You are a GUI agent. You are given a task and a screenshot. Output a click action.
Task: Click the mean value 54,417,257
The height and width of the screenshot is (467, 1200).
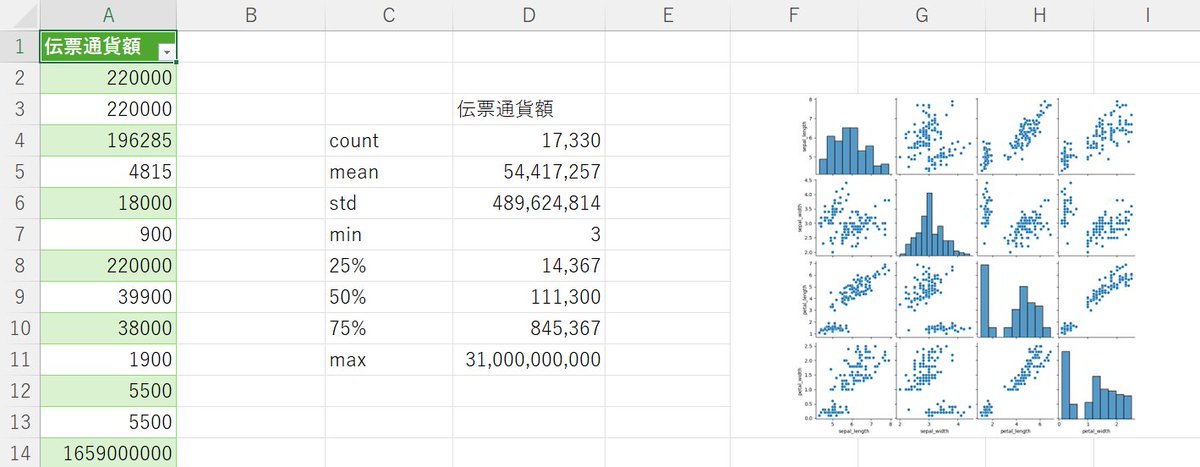click(x=528, y=172)
